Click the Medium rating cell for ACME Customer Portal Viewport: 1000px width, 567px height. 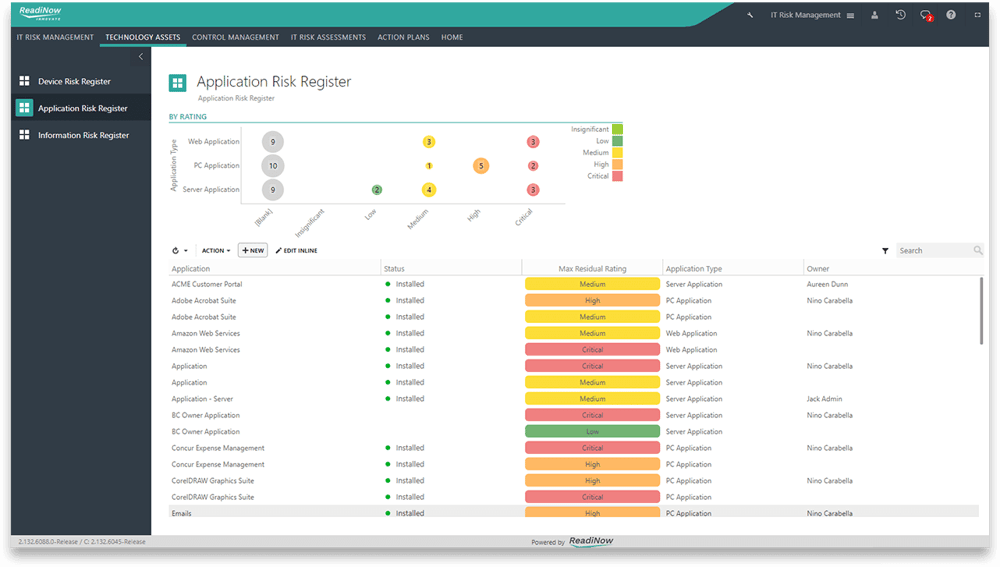592,284
